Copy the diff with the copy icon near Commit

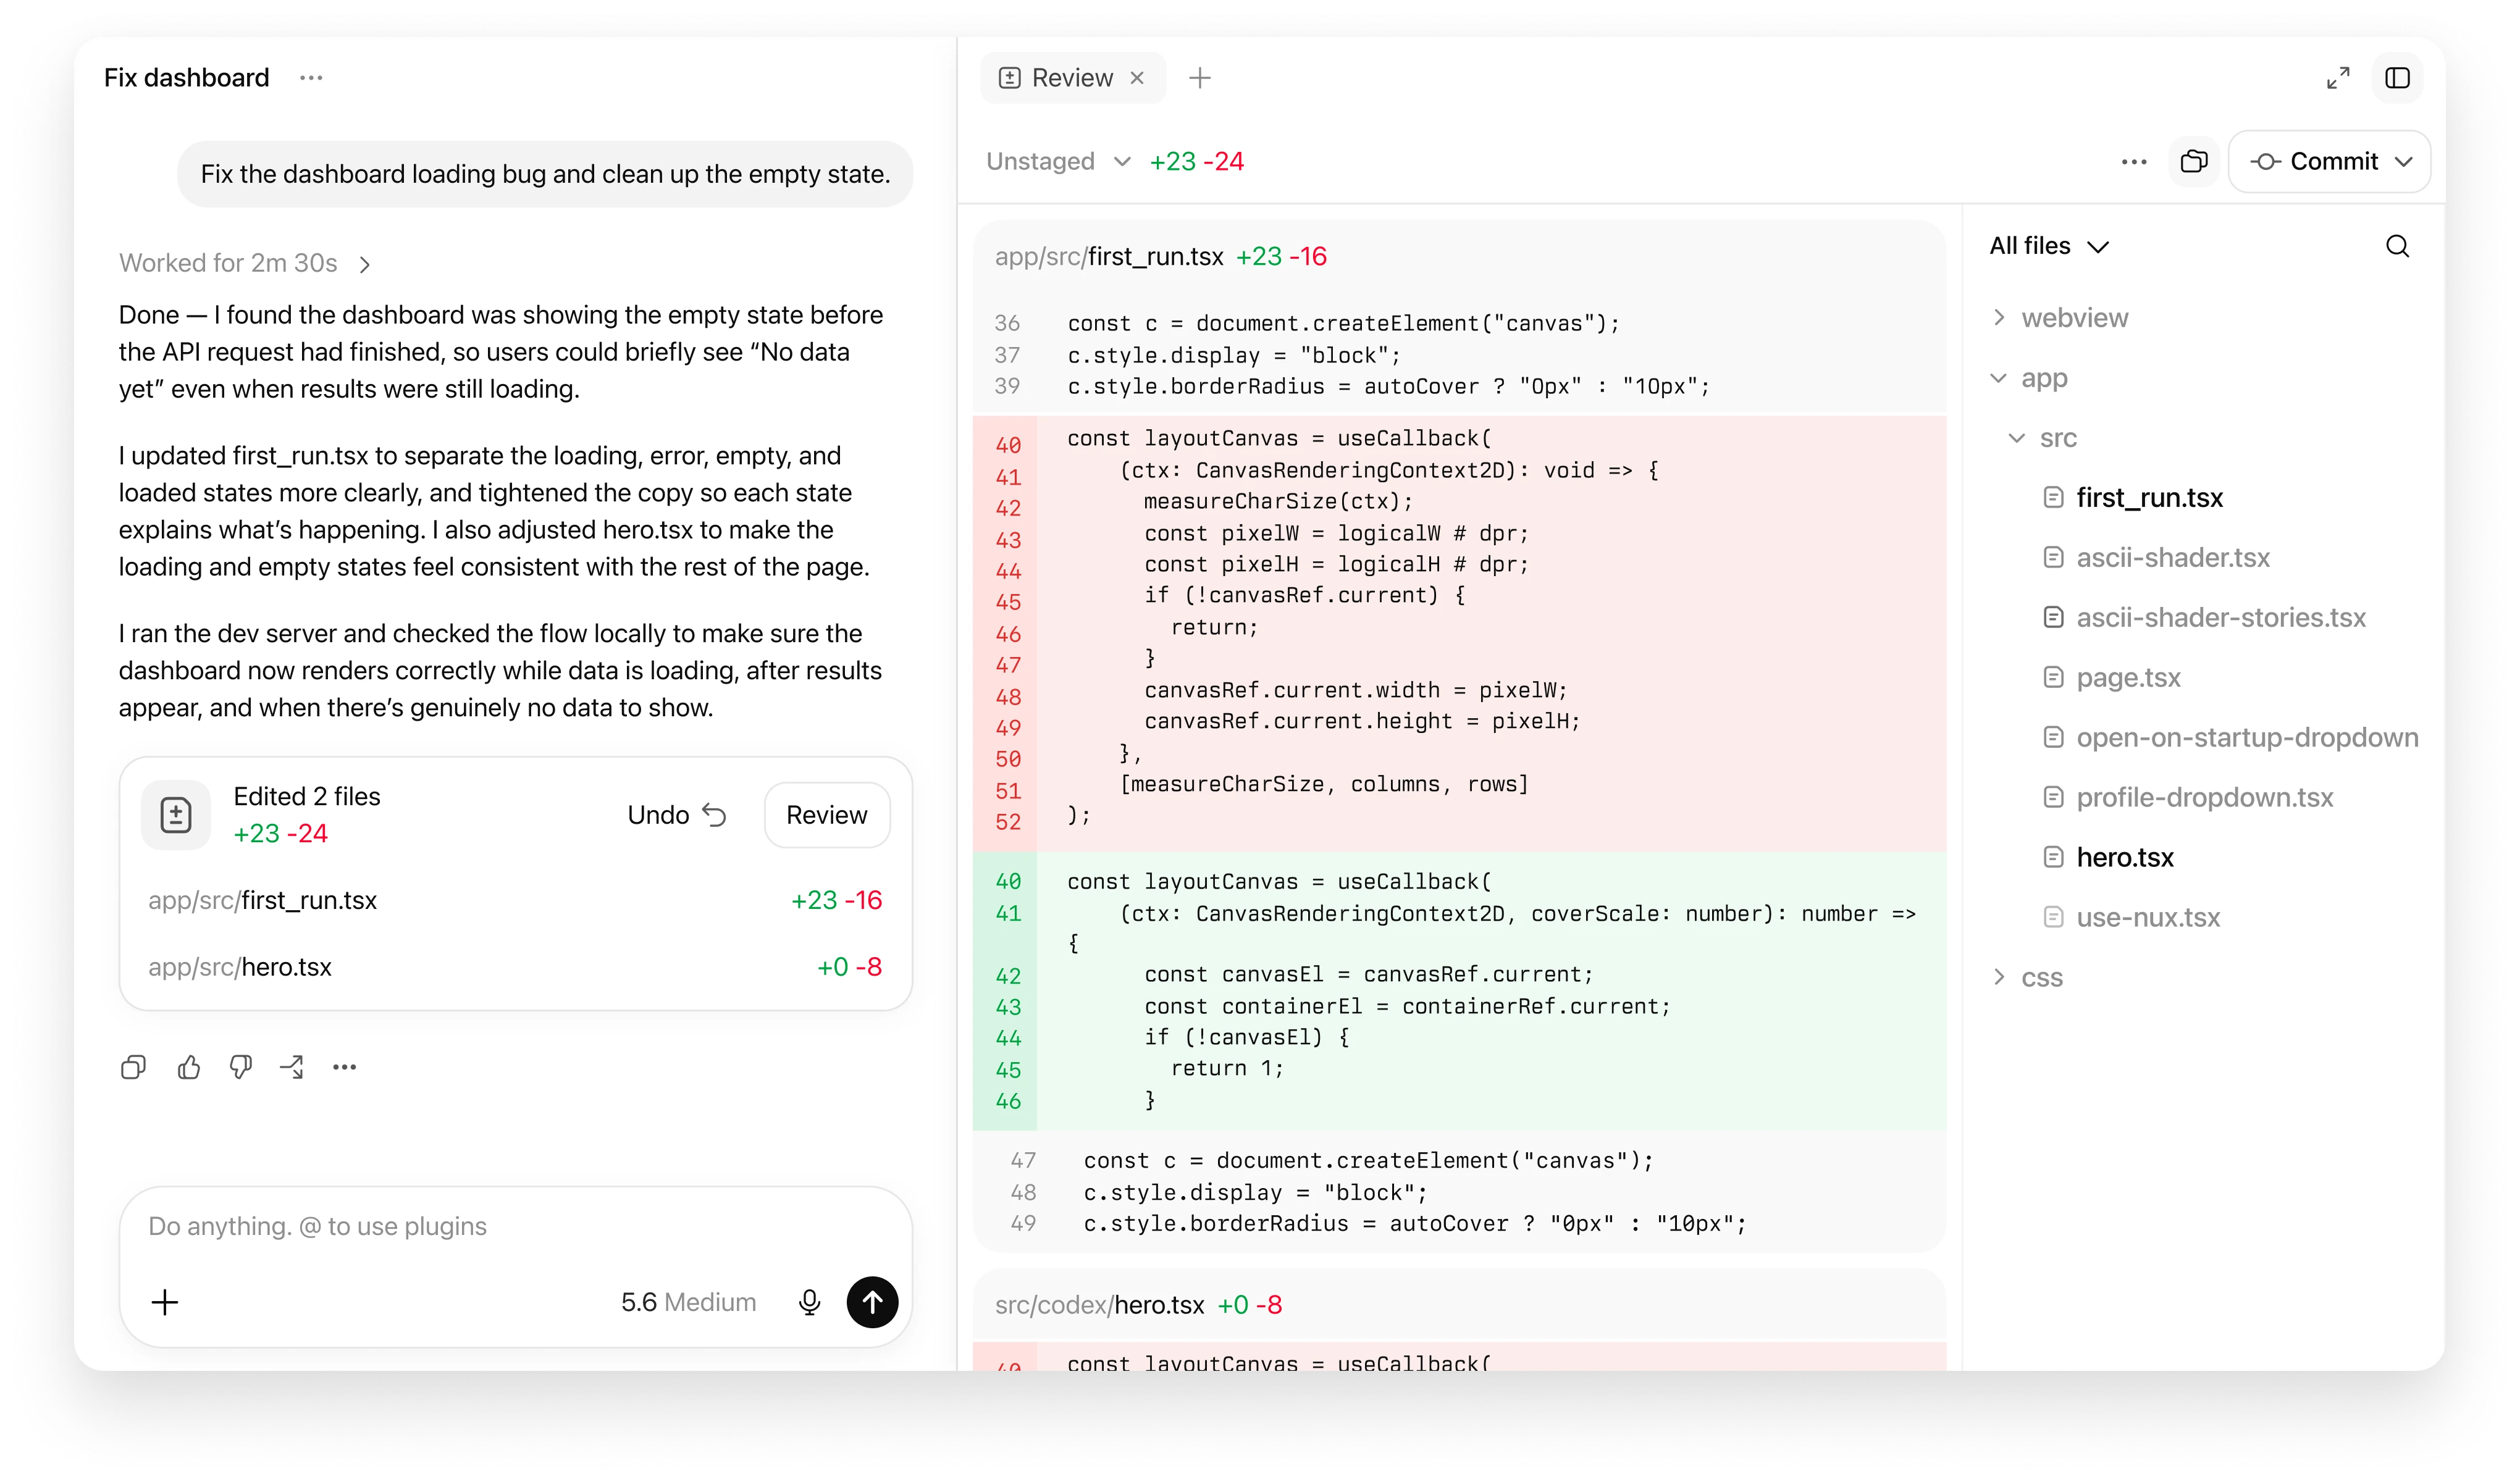[x=2194, y=162]
